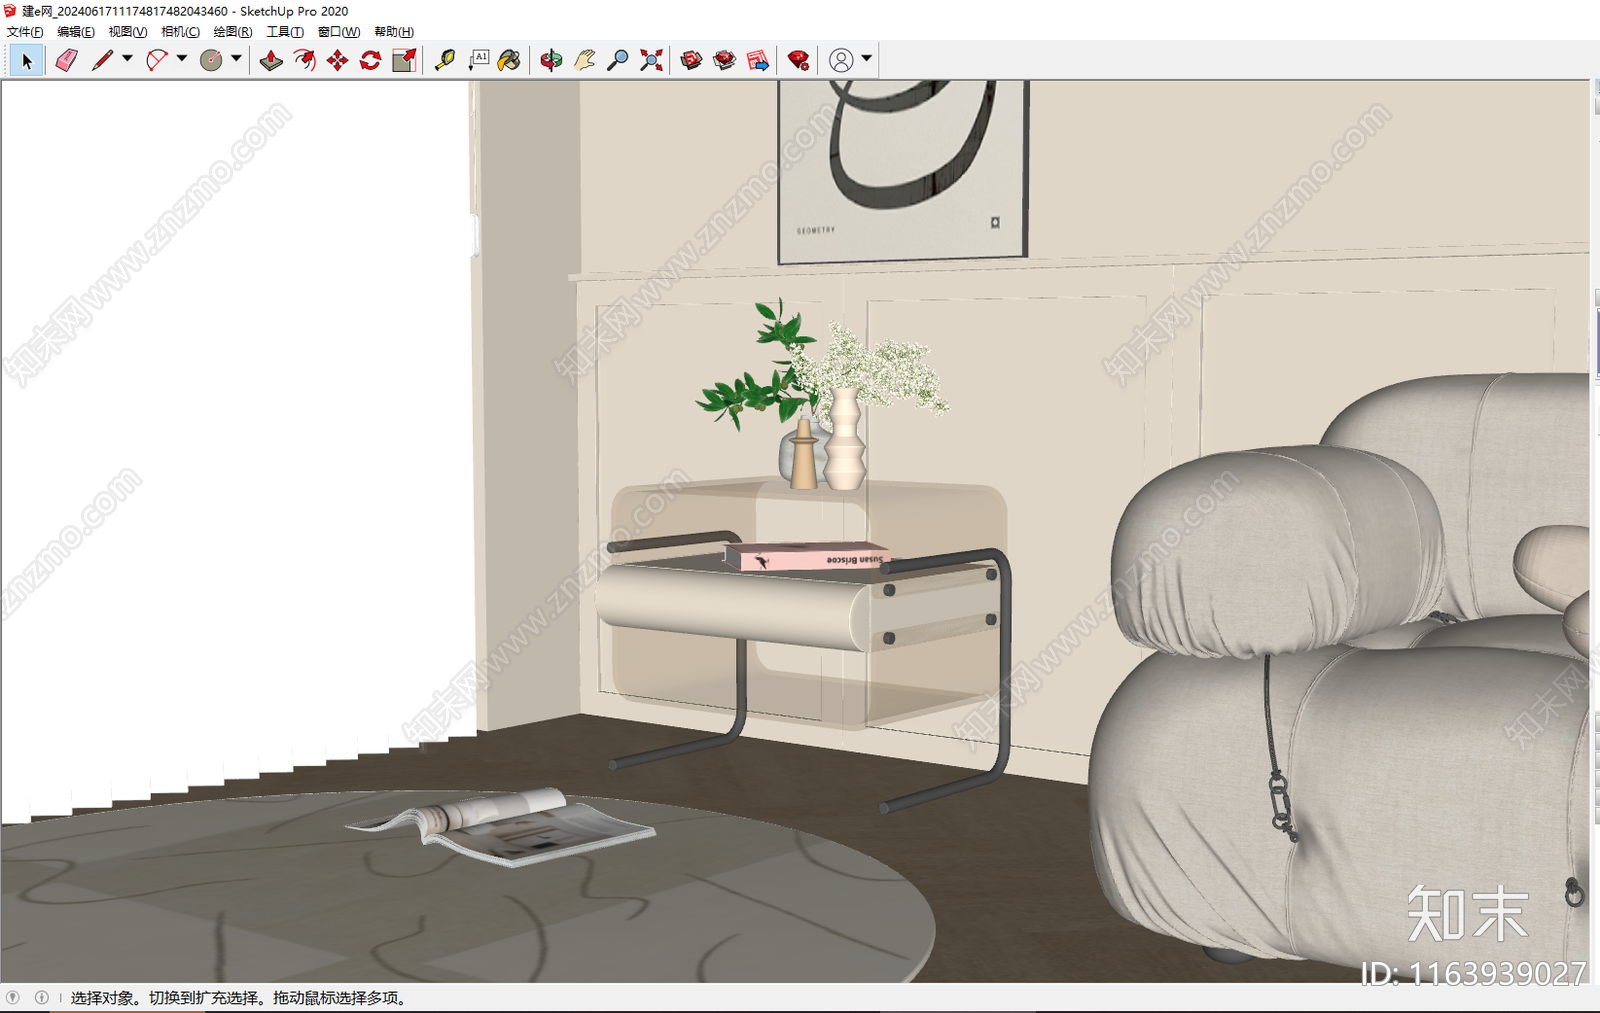
Task: Choose the Zoom magnifier tool
Action: (x=618, y=61)
